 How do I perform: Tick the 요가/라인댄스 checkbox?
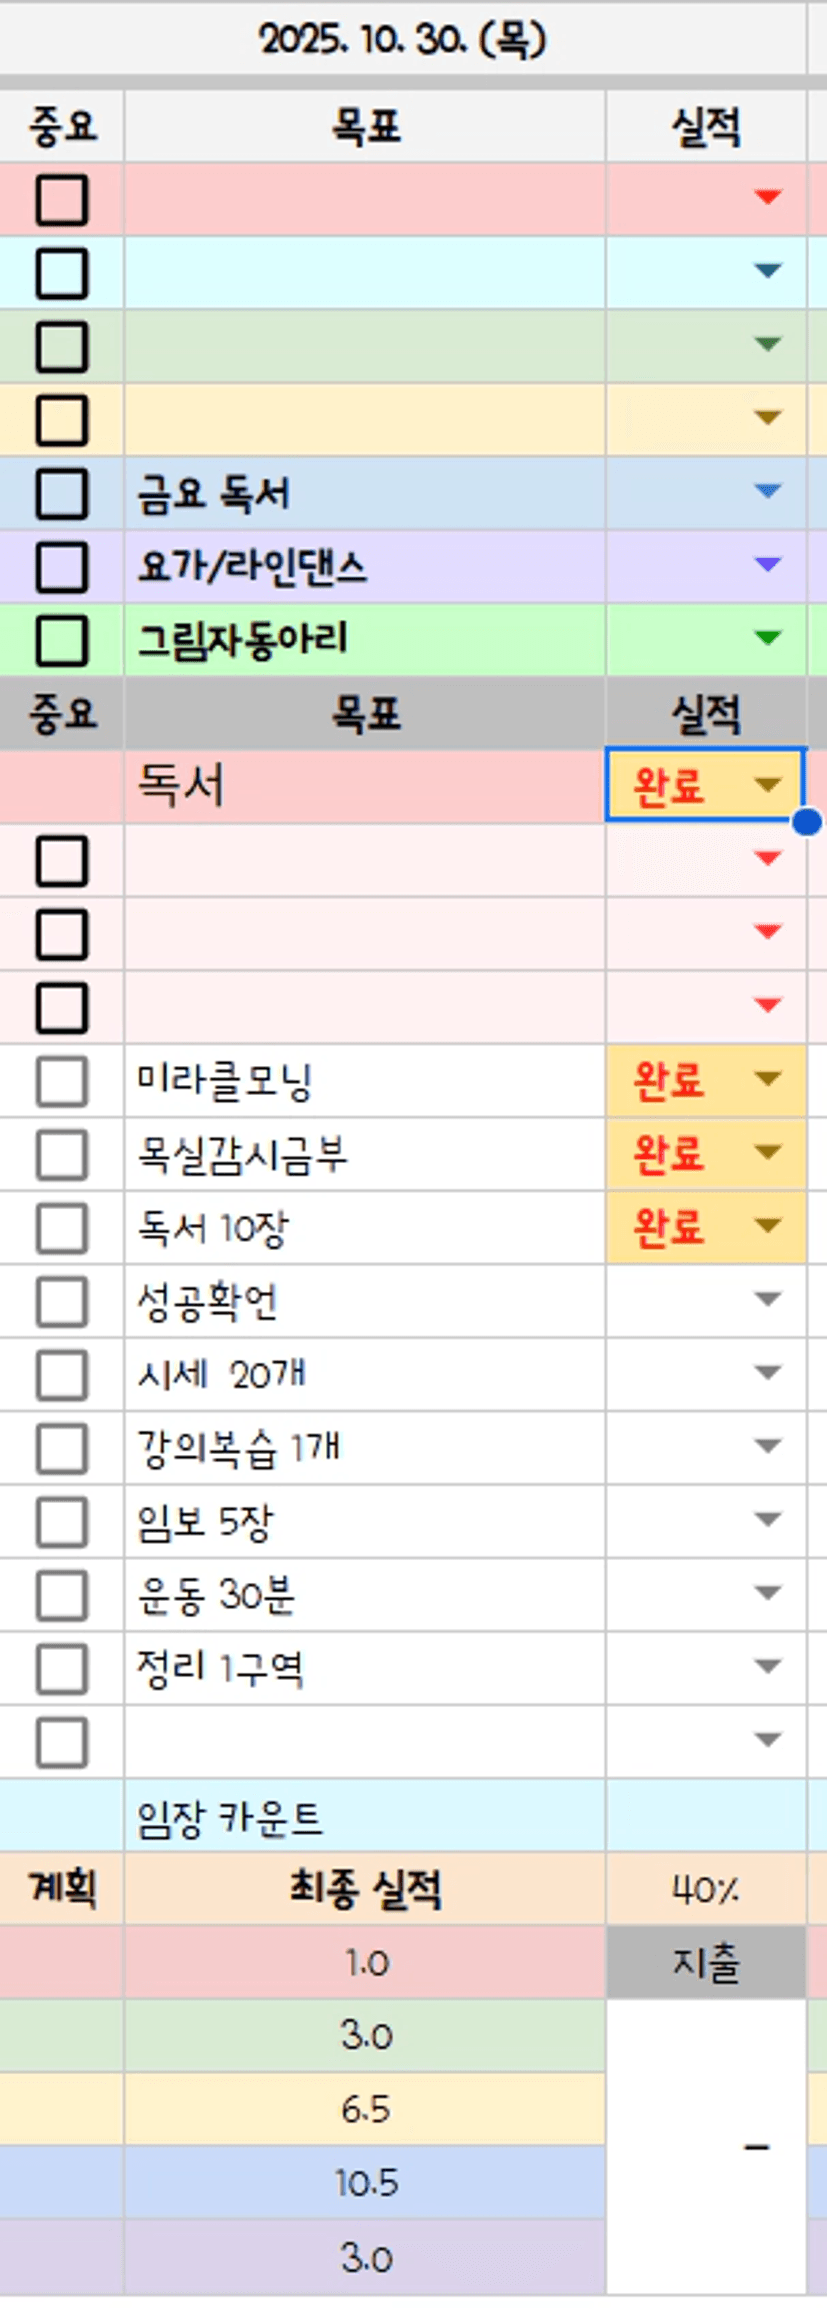(62, 567)
